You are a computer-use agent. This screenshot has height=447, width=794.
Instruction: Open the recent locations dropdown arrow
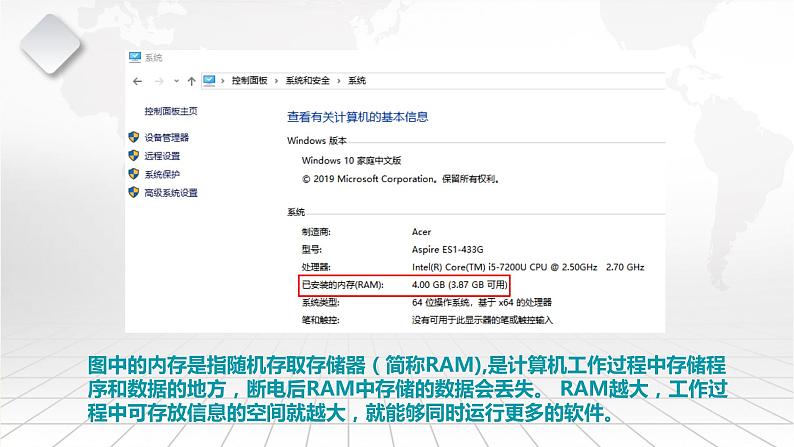(x=176, y=81)
